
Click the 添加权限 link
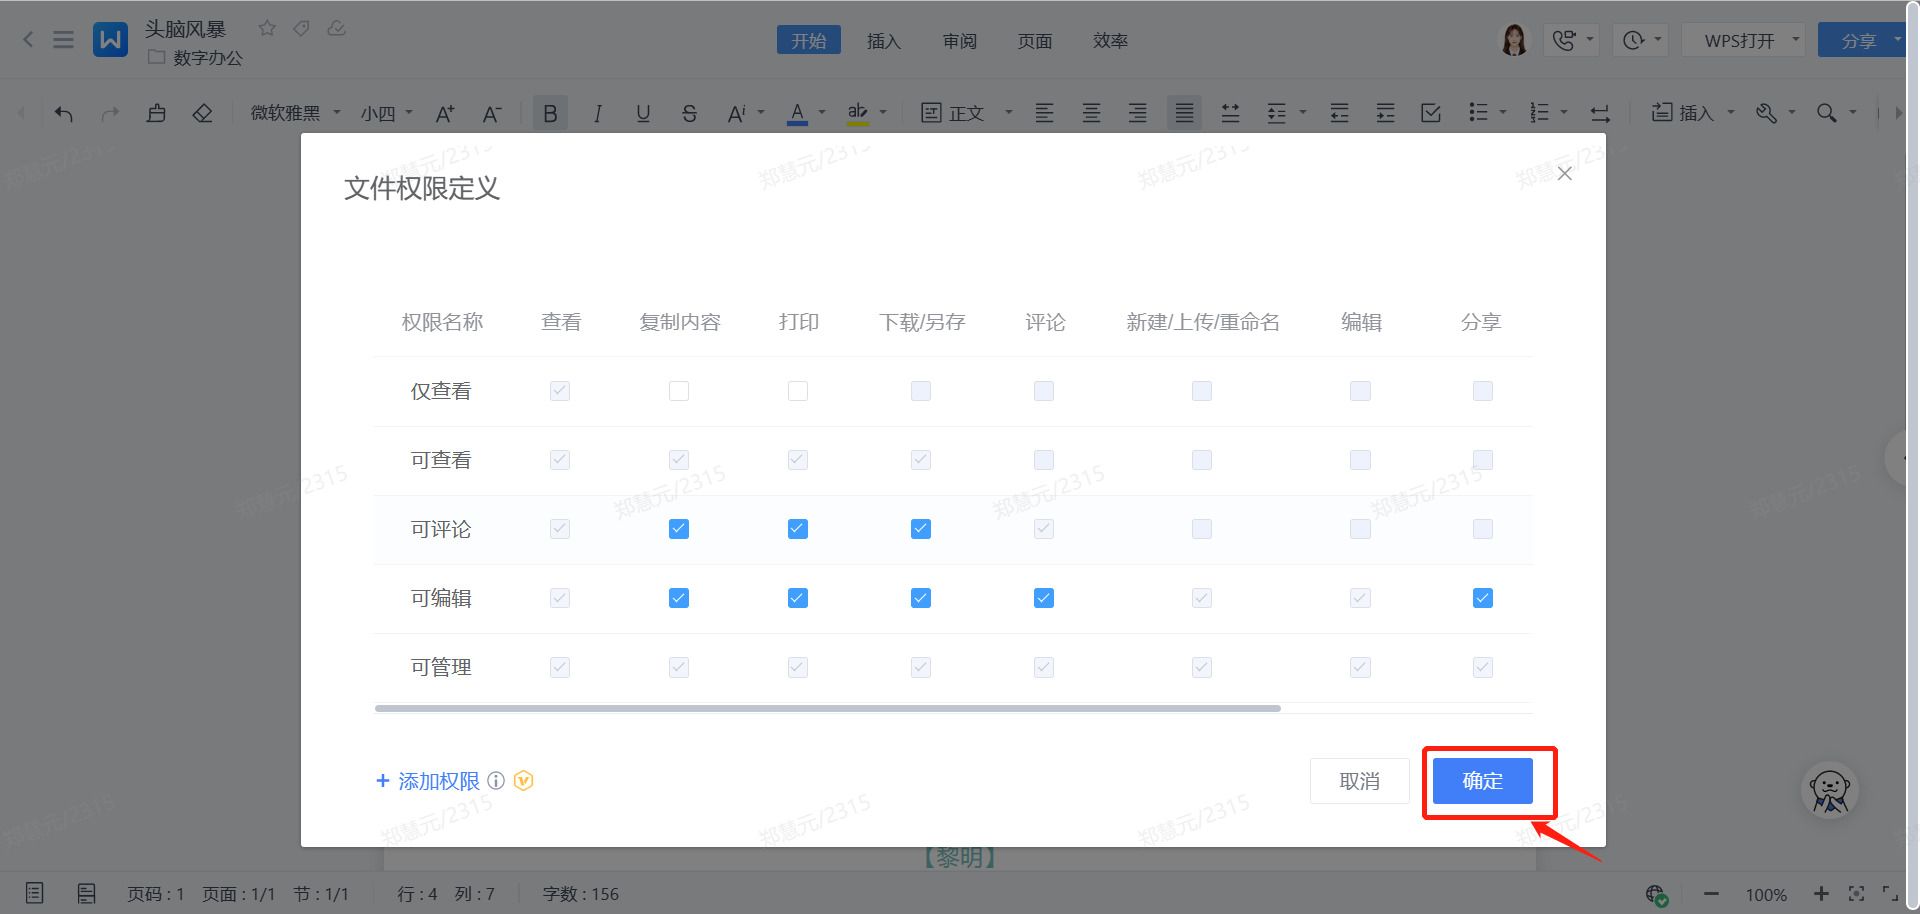coord(428,781)
